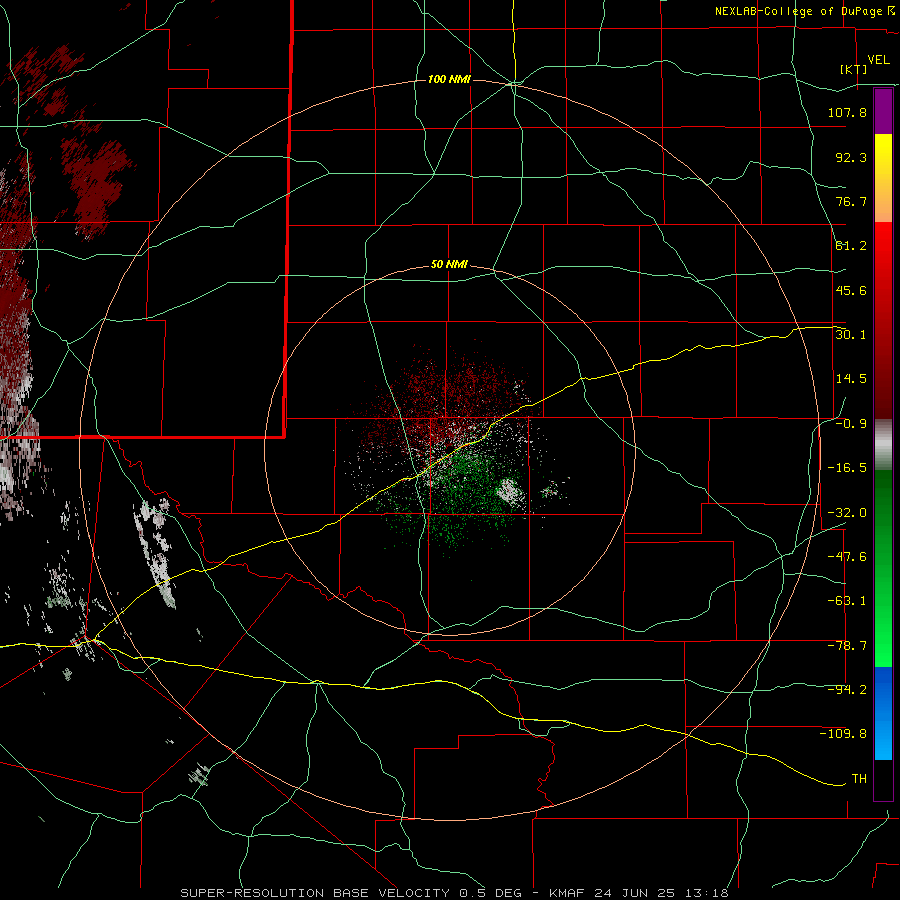Click the NEXLAB-College of DuPage watermark text
Image resolution: width=900 pixels, height=900 pixels.
click(x=804, y=11)
